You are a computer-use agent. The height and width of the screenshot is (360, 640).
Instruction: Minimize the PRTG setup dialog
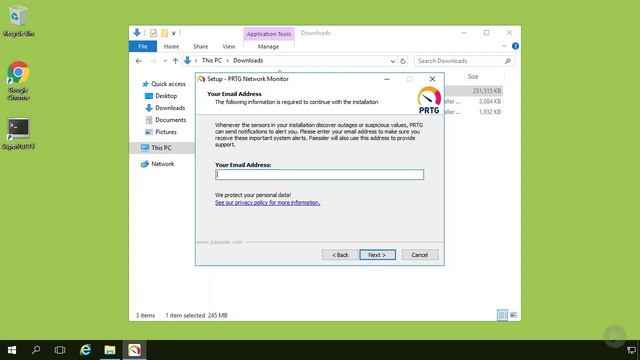(387, 79)
